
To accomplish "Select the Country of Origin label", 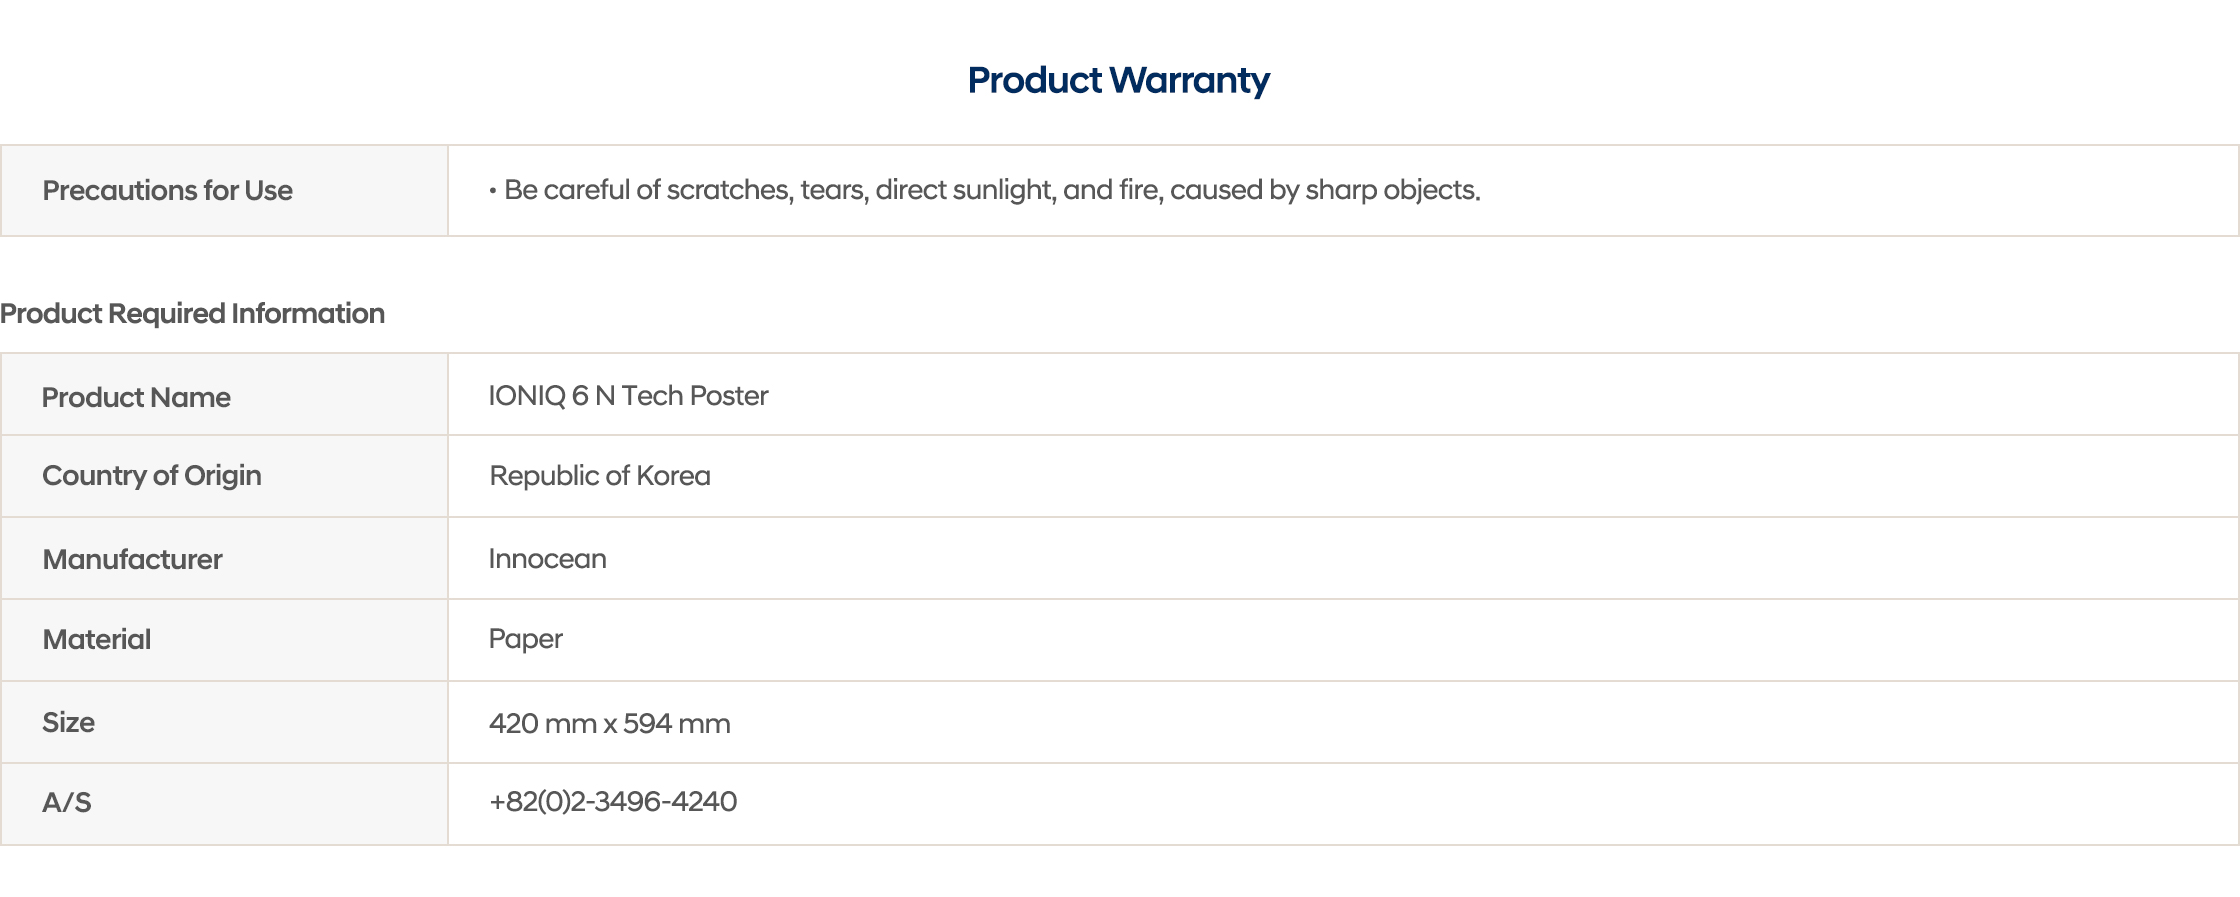I will coord(151,475).
